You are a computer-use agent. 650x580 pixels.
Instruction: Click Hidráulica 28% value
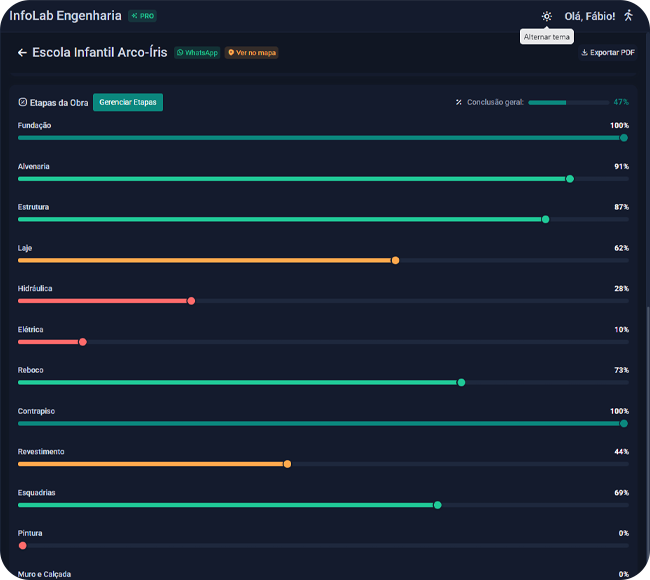(x=621, y=289)
